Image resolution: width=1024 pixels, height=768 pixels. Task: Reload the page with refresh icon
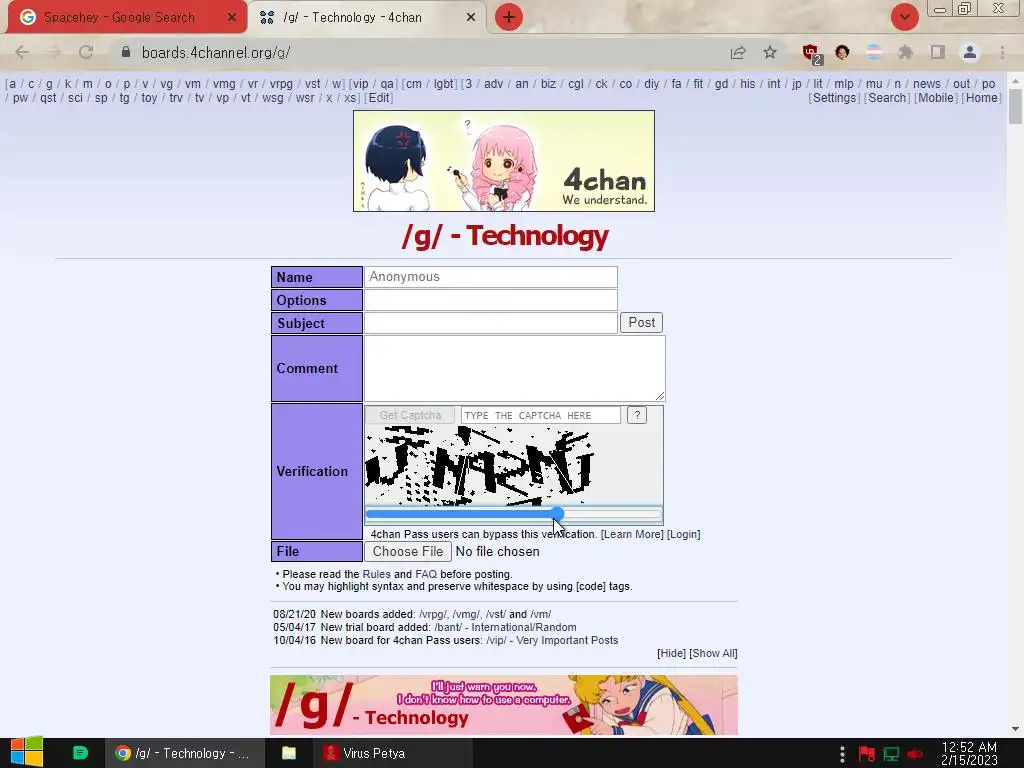[86, 52]
